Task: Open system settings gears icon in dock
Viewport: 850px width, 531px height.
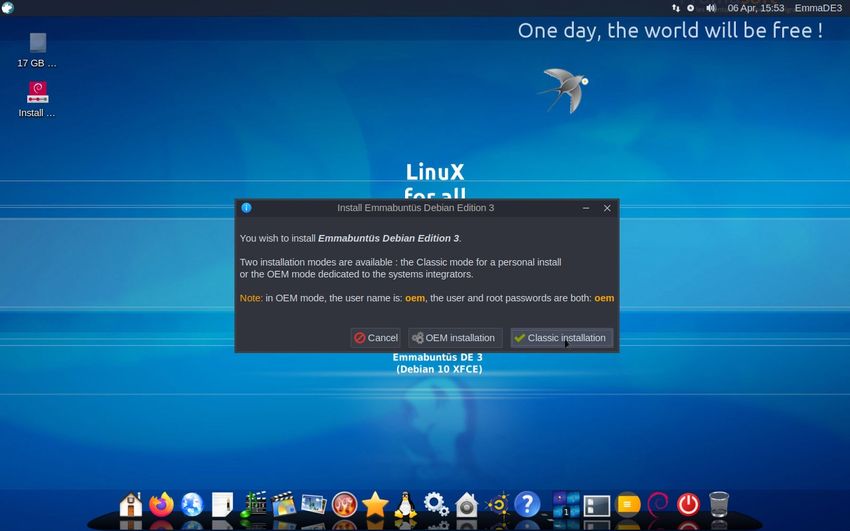Action: coord(436,504)
